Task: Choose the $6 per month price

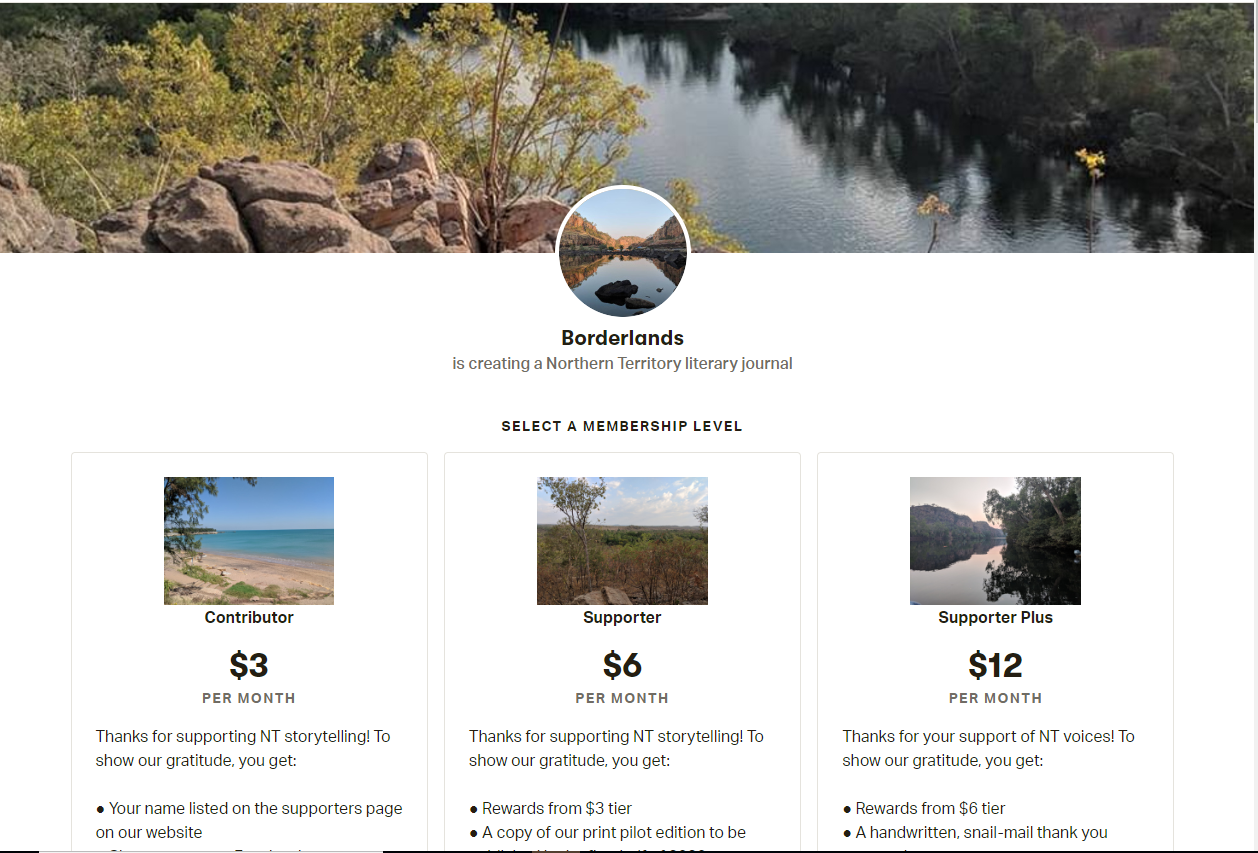Action: point(622,665)
